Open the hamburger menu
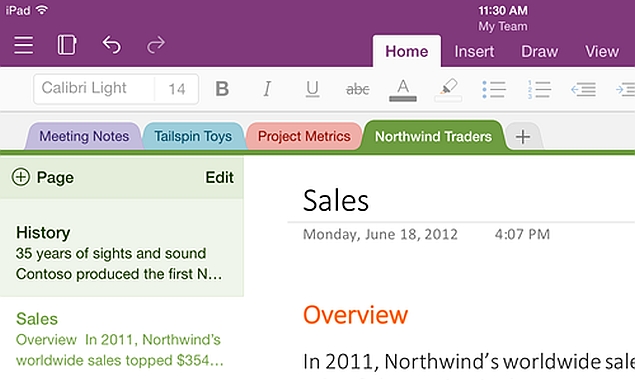Image resolution: width=635 pixels, height=380 pixels. click(x=23, y=45)
